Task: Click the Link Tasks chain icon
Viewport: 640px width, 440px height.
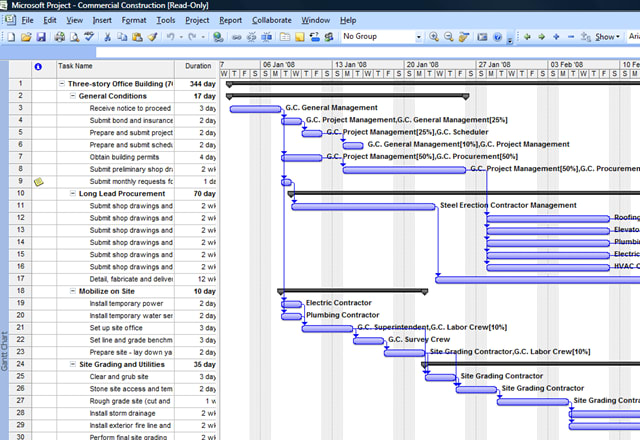Action: (x=237, y=37)
